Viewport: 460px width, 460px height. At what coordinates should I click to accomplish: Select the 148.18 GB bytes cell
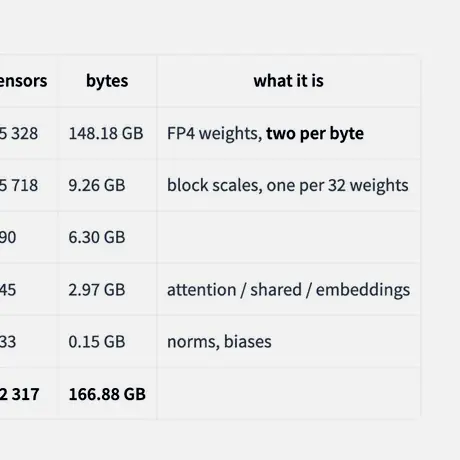tap(106, 133)
